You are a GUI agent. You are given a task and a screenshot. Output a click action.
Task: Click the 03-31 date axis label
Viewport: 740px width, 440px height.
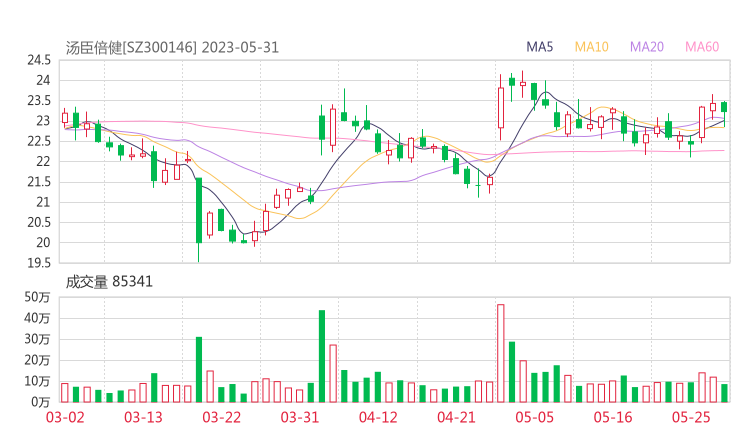tap(300, 417)
